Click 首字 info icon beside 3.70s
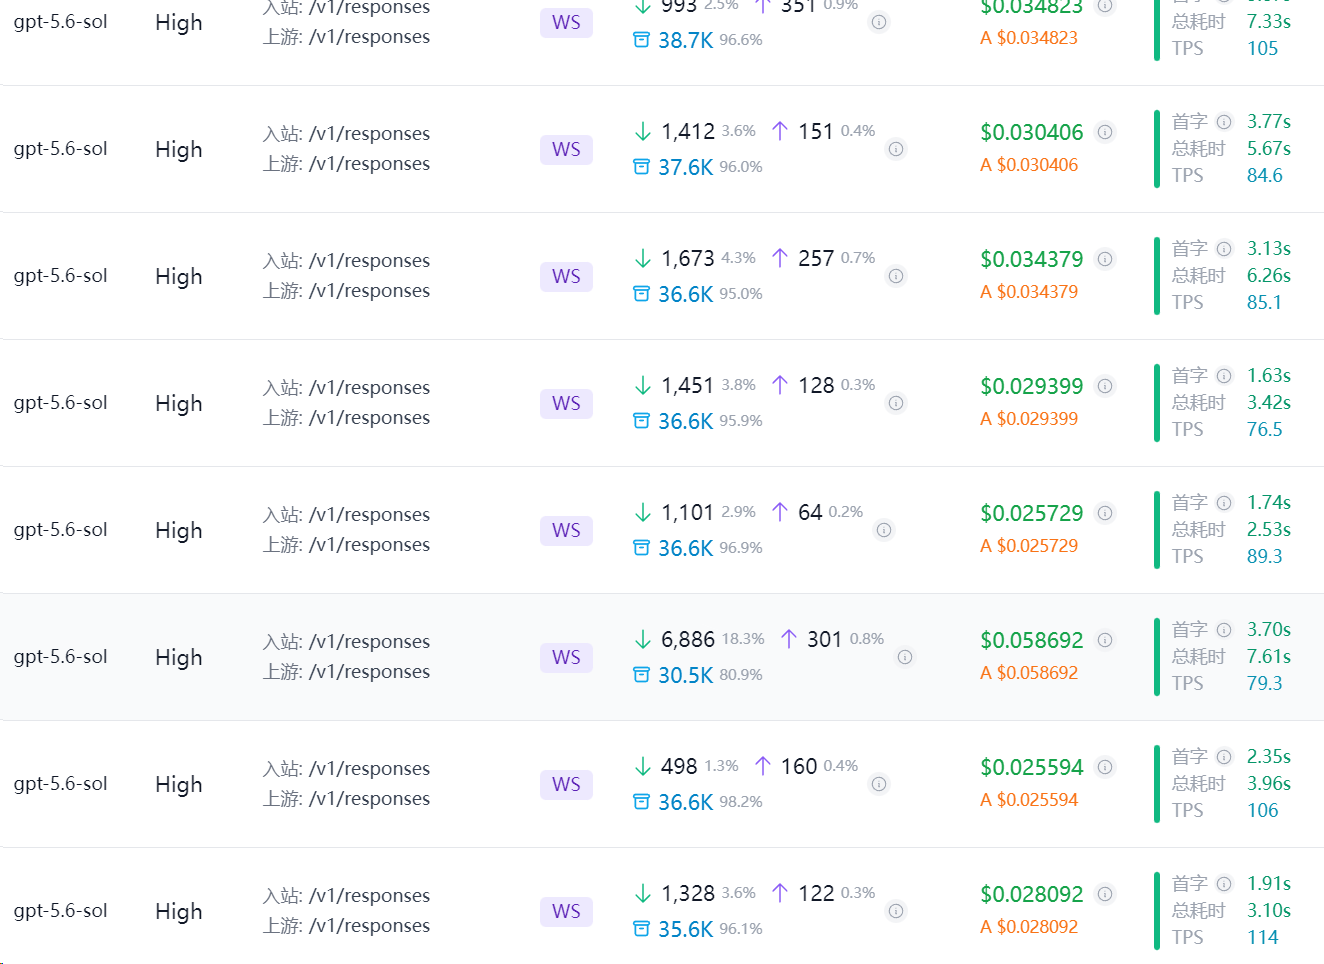This screenshot has width=1324, height=964. point(1224,630)
